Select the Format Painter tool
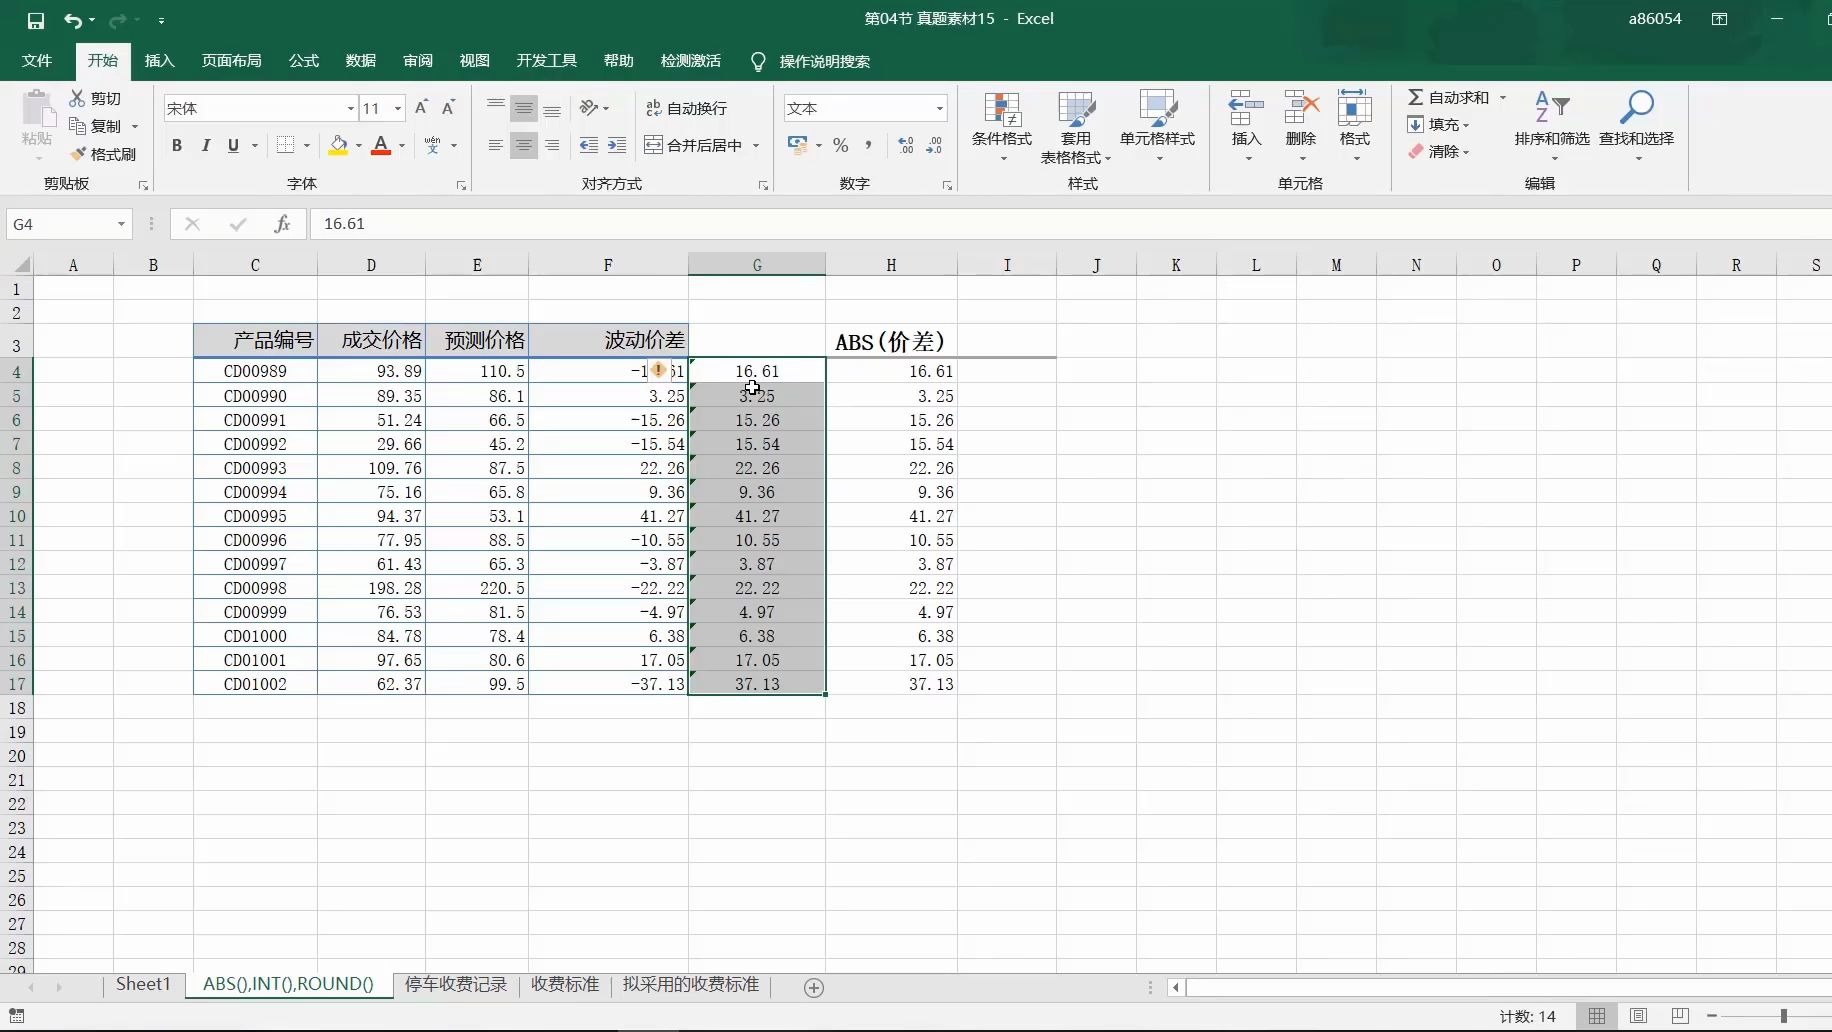 [103, 154]
